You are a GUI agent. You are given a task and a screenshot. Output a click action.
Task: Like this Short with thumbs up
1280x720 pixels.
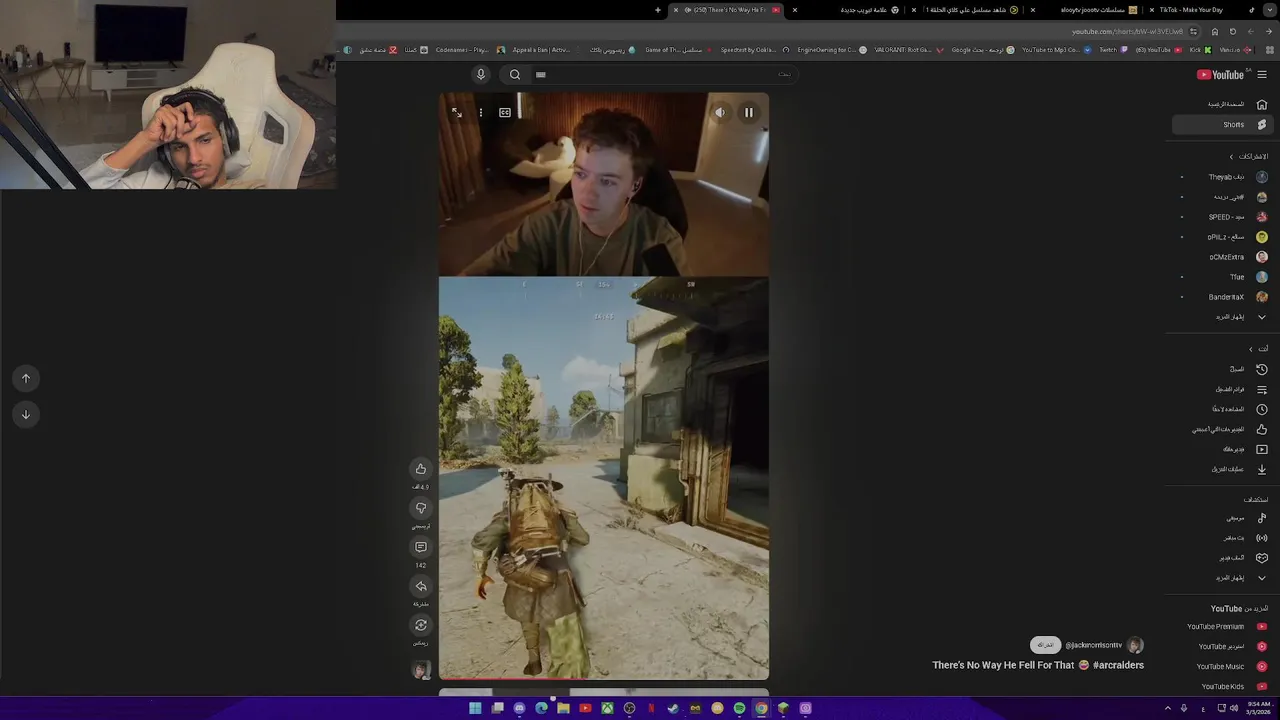tap(421, 469)
